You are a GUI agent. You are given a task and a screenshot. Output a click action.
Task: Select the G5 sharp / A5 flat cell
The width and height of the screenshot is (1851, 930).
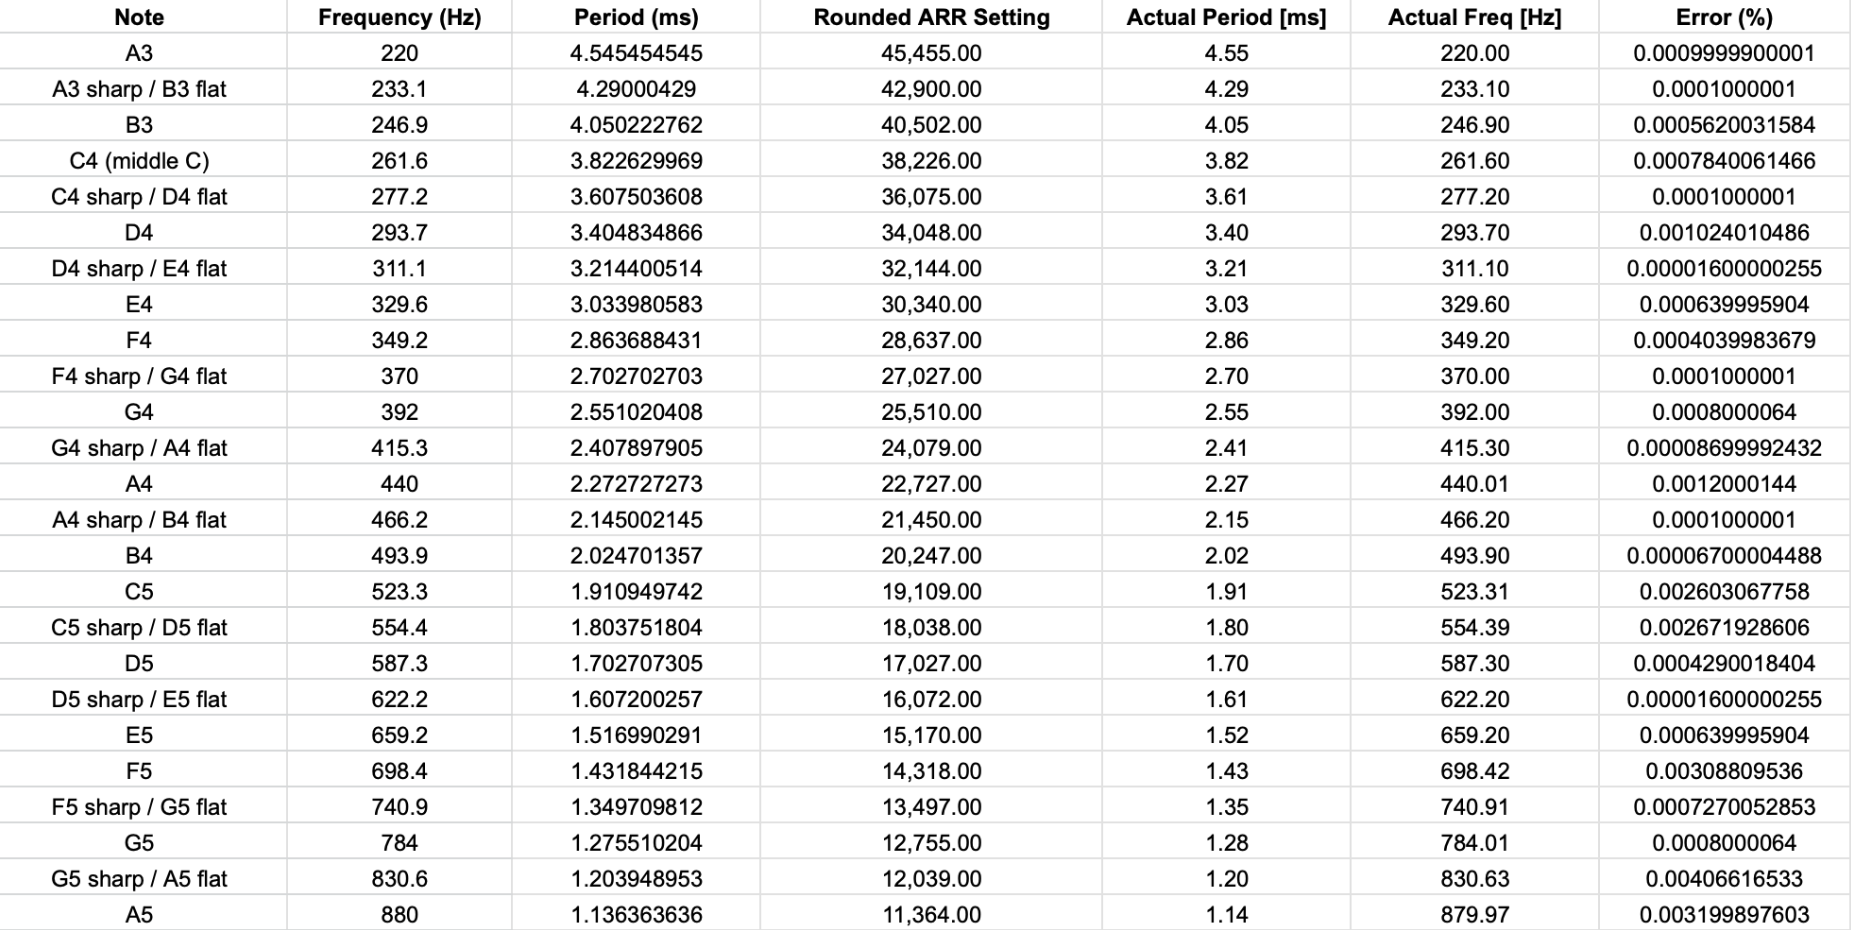139,879
